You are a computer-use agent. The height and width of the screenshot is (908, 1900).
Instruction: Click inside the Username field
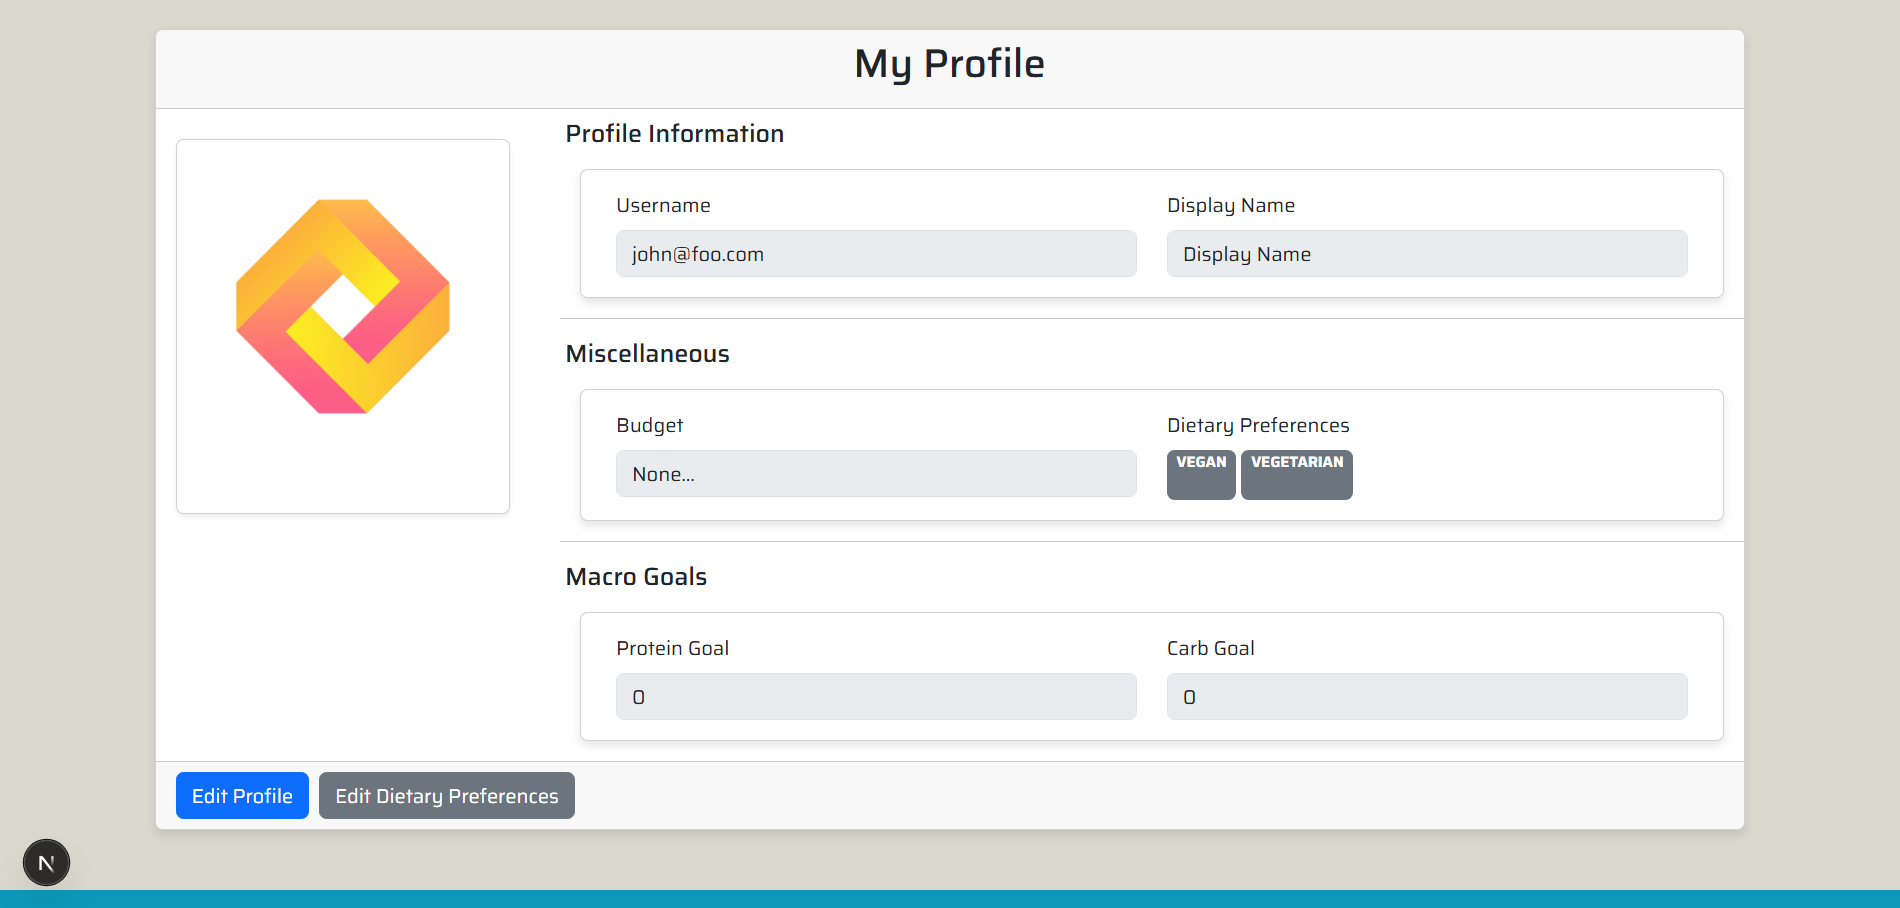pos(875,253)
